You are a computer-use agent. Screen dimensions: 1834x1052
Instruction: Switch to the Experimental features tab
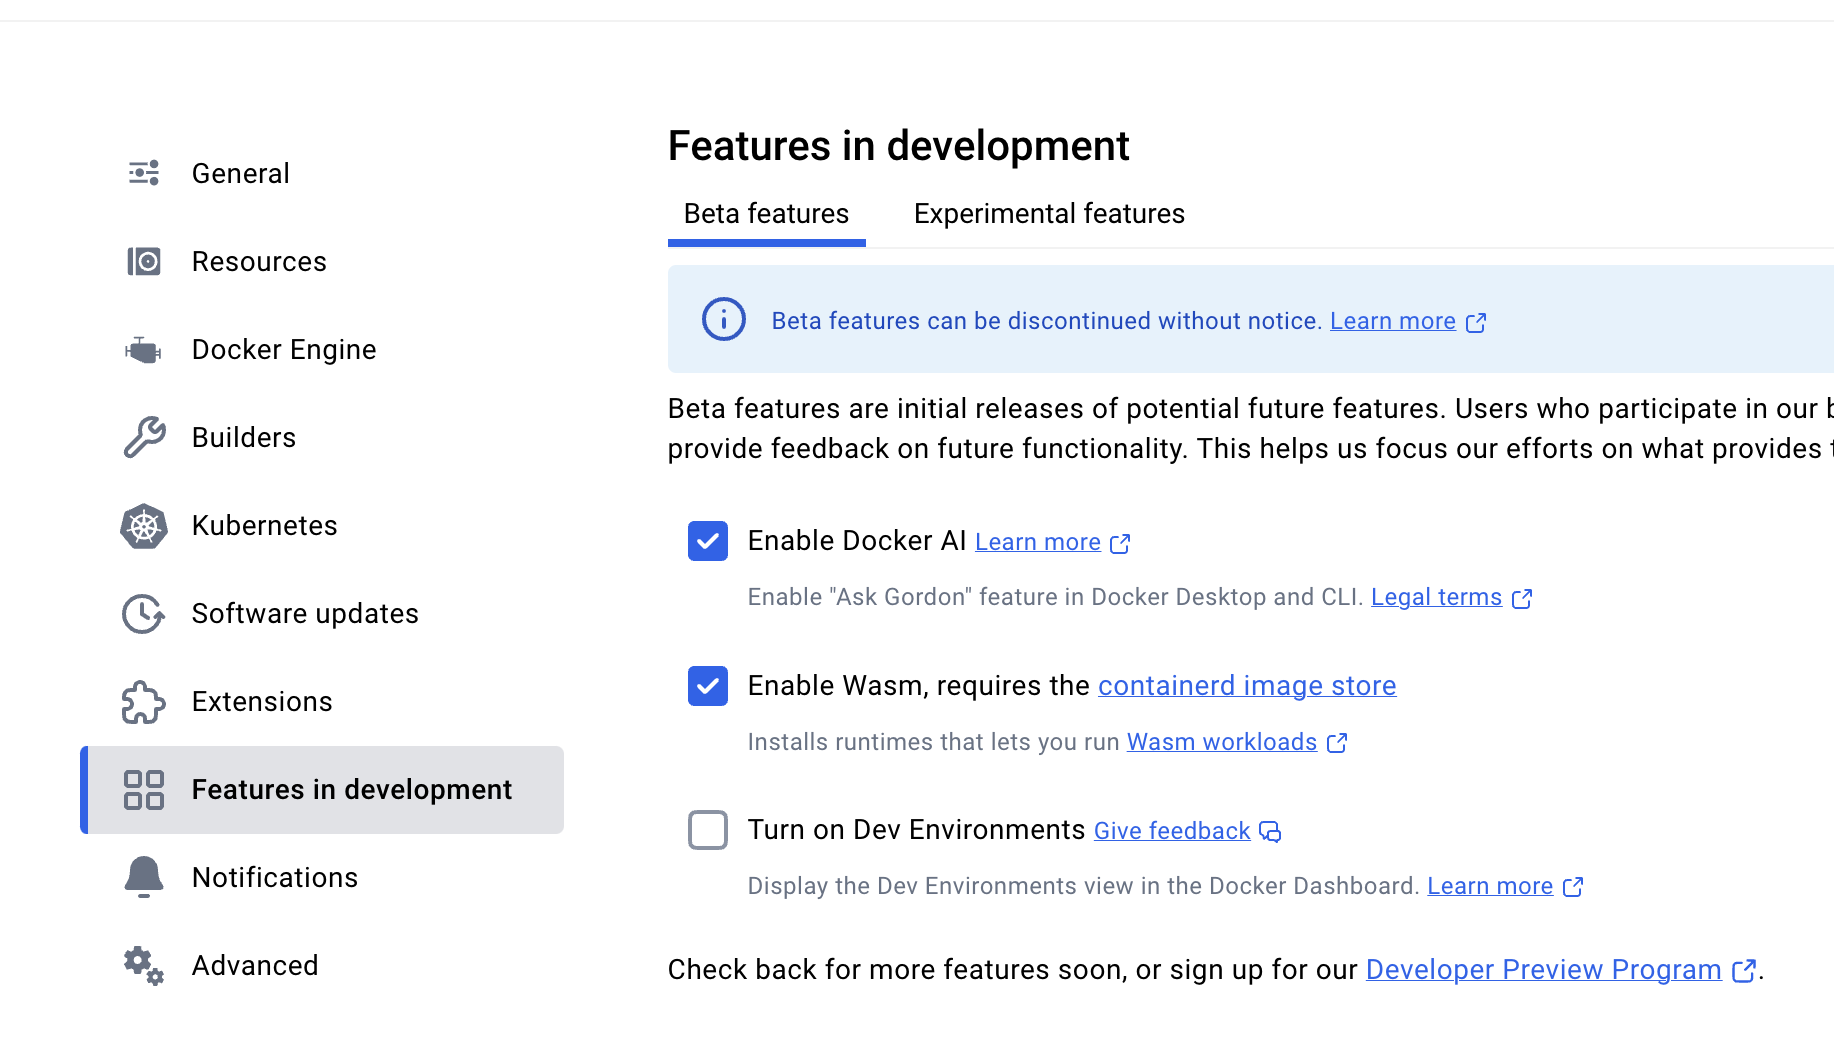click(1049, 214)
